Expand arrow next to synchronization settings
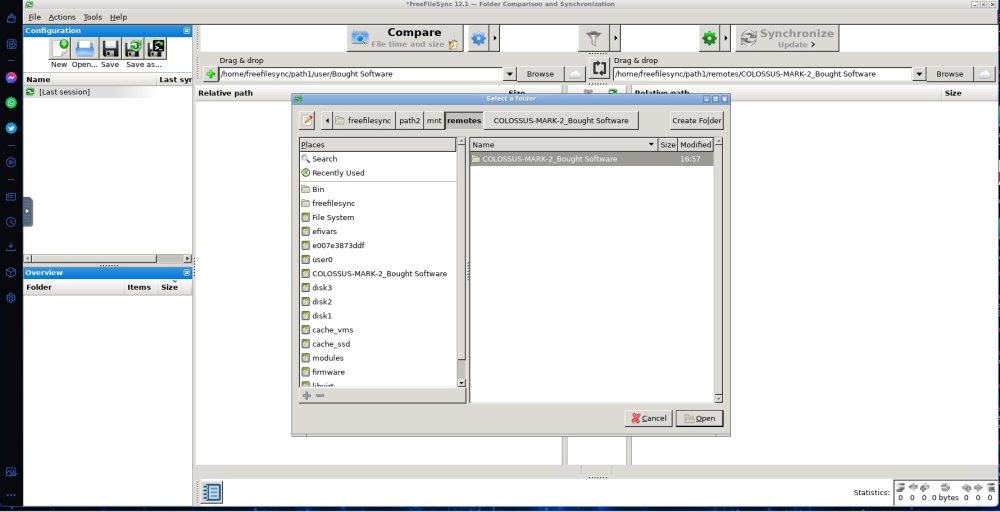The image size is (1000, 512). pyautogui.click(x=725, y=39)
